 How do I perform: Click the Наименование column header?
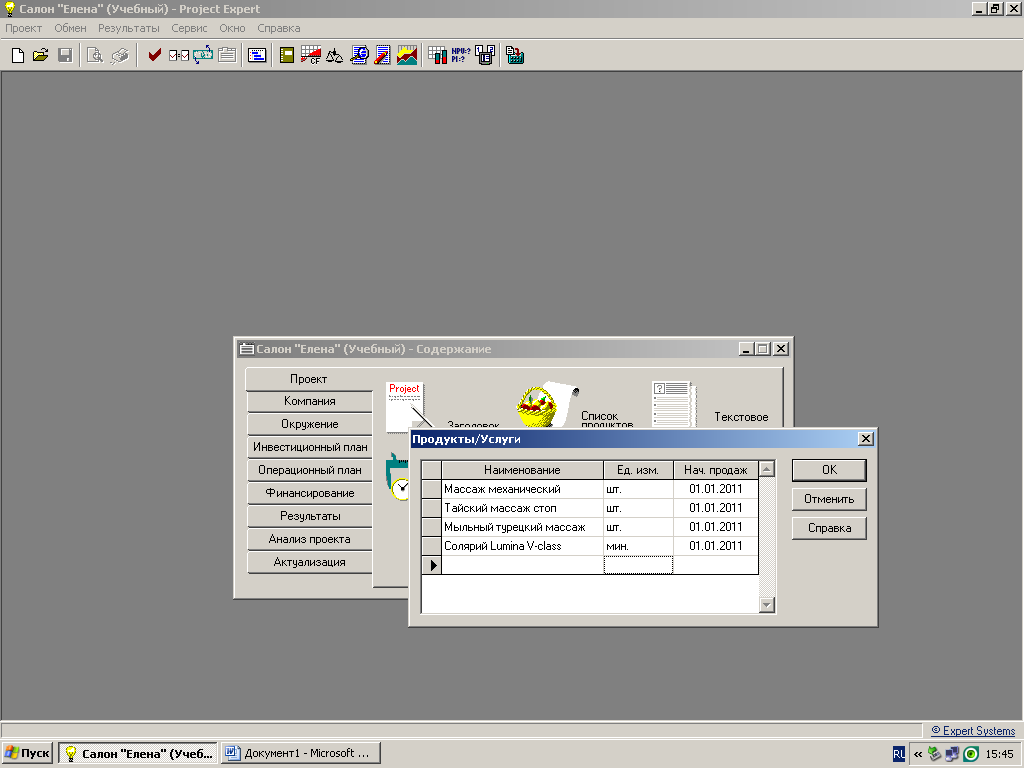[522, 470]
